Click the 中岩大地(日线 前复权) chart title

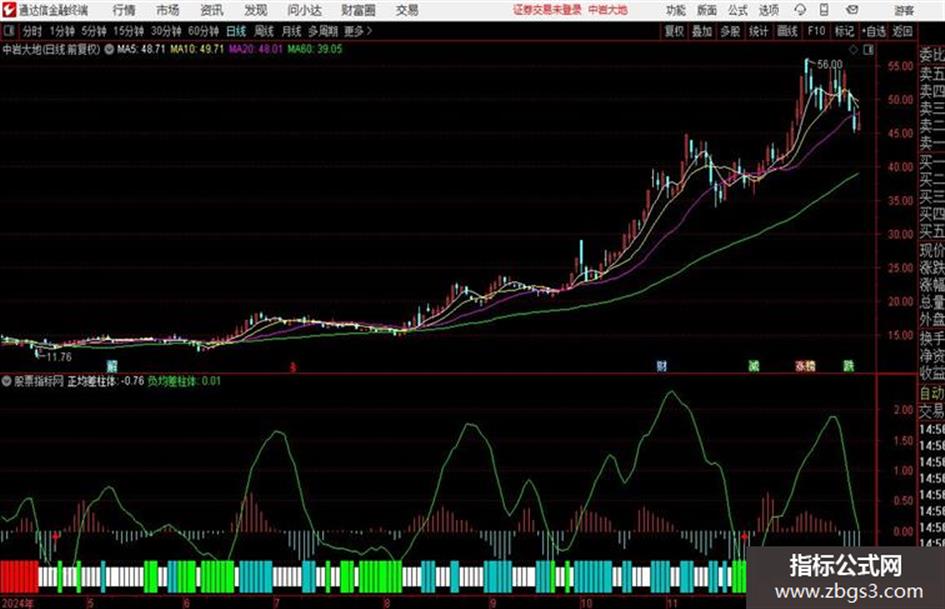pyautogui.click(x=51, y=49)
